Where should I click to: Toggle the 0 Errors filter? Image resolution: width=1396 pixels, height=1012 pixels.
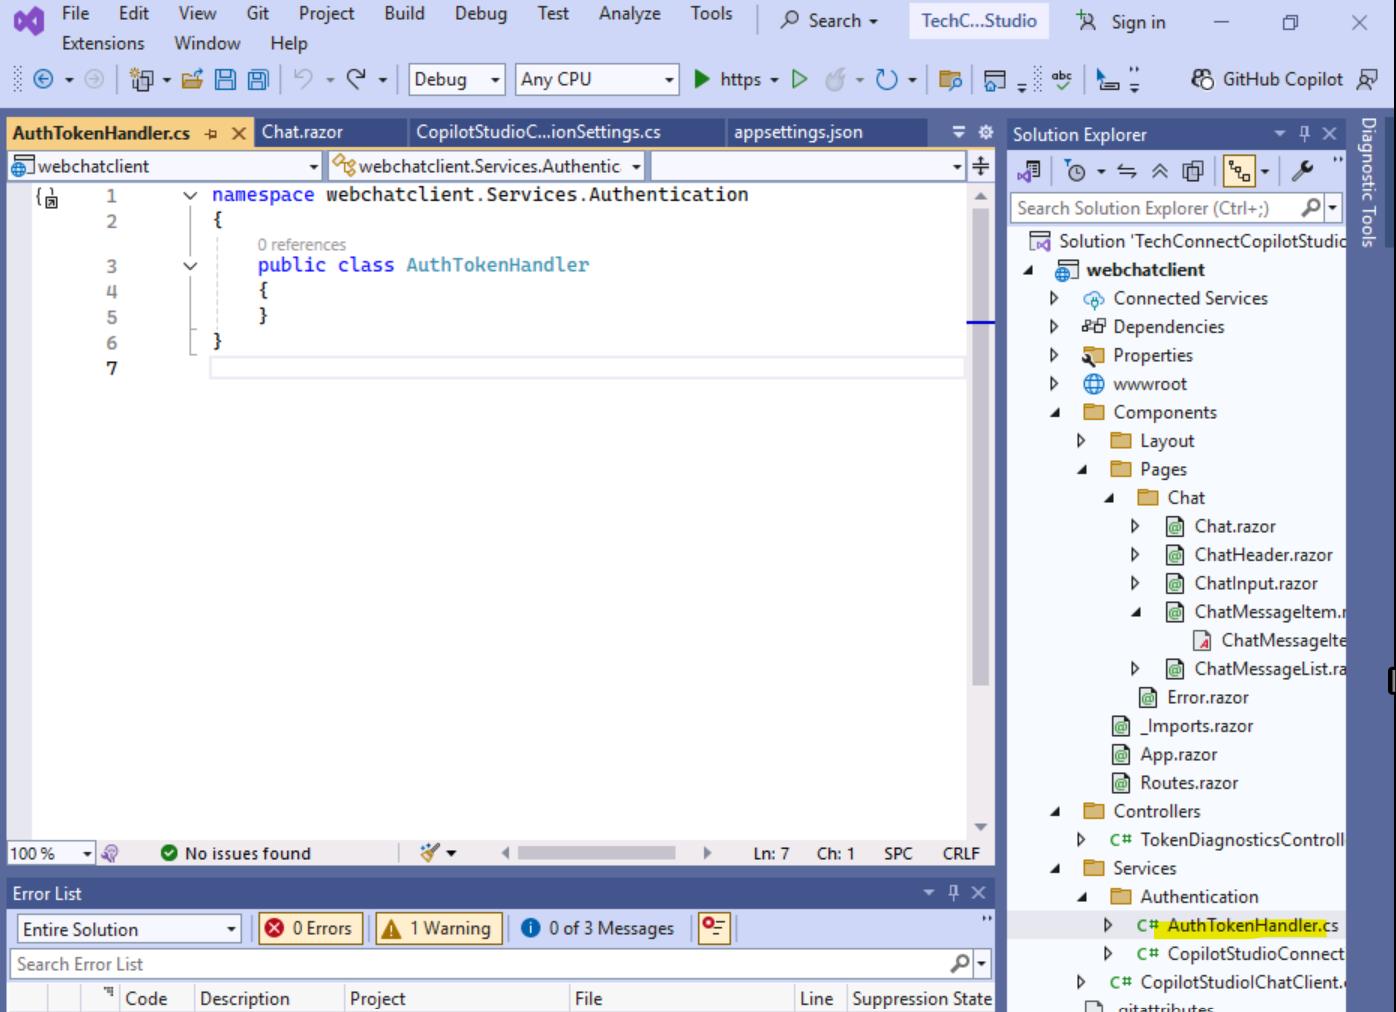tap(309, 929)
